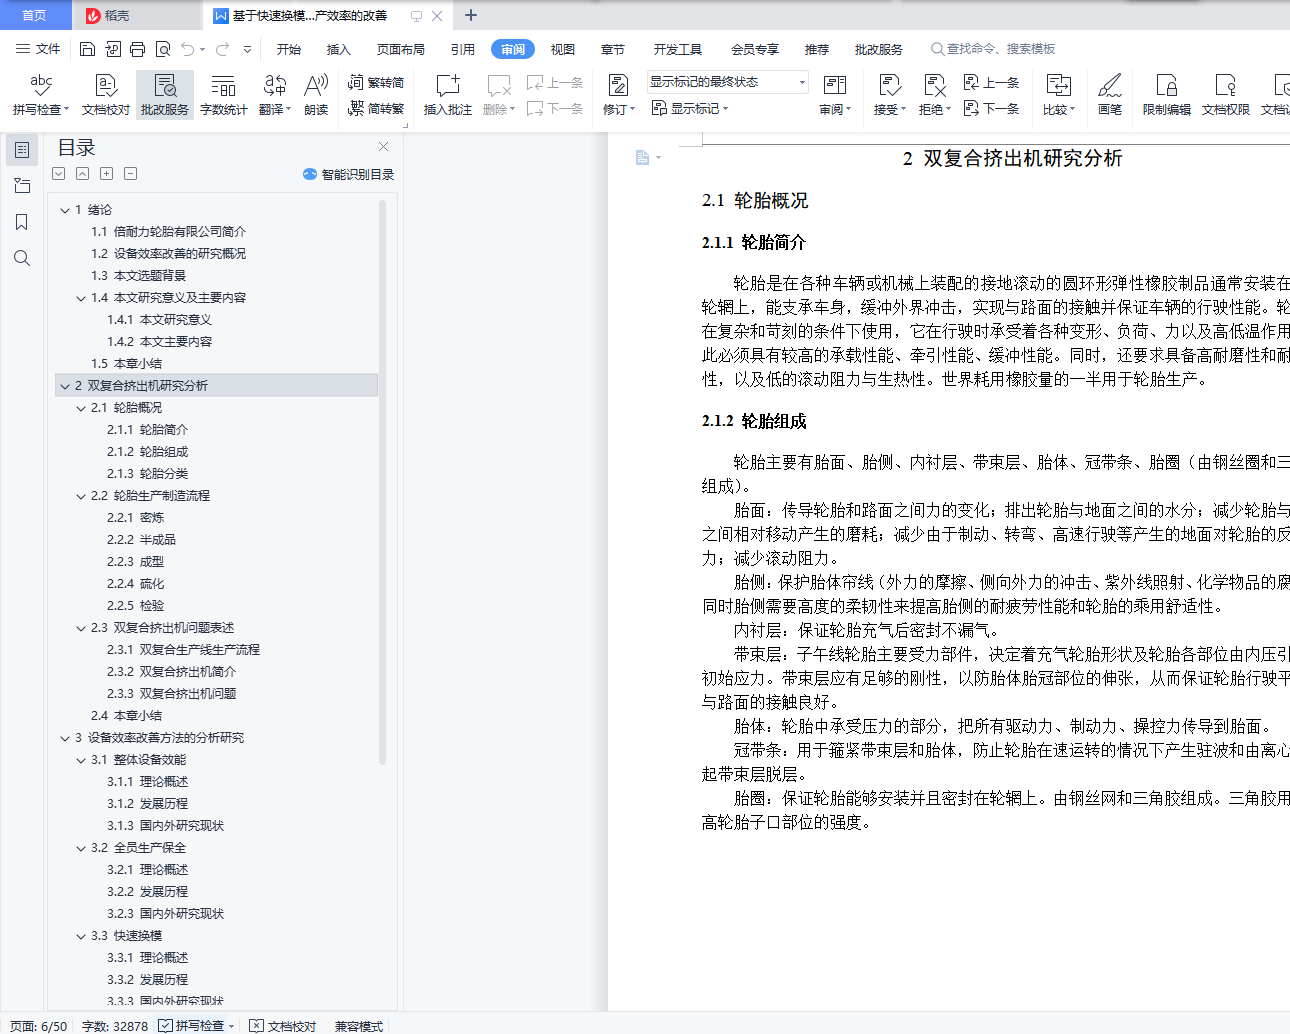Click the 目录 panel vertical scrollbar

coord(382,482)
